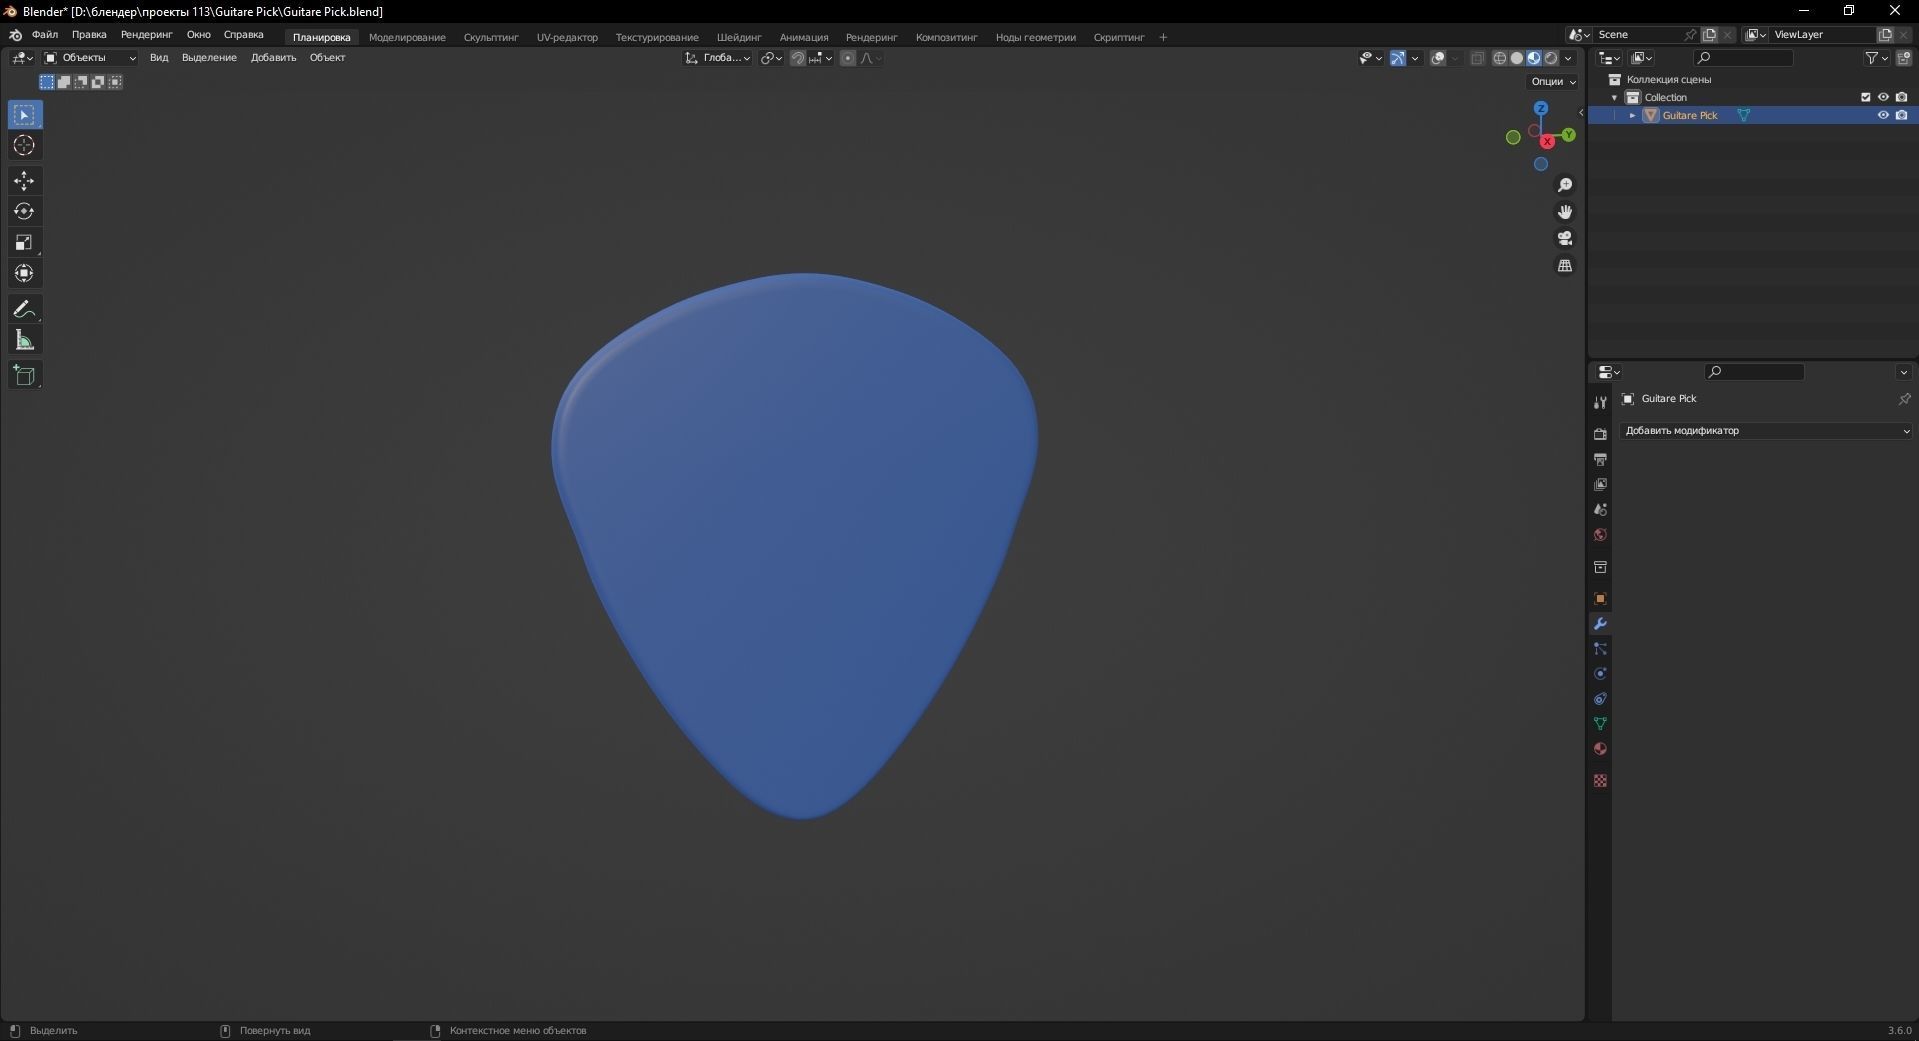Open the Output properties tab
Image resolution: width=1919 pixels, height=1041 pixels.
[x=1600, y=459]
